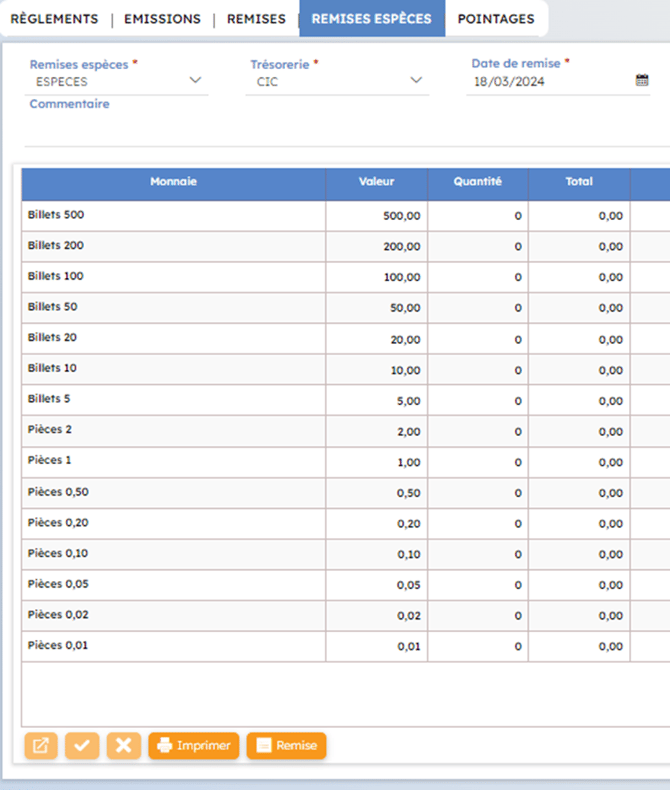Expand the Trésorerie CIC dropdown
Viewport: 670px width, 790px height.
pyautogui.click(x=416, y=81)
